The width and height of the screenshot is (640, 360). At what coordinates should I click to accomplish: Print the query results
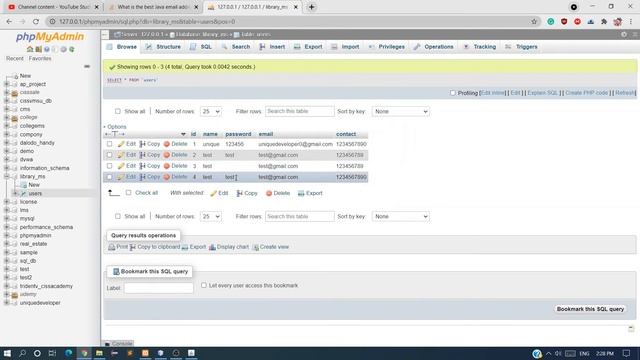point(118,247)
